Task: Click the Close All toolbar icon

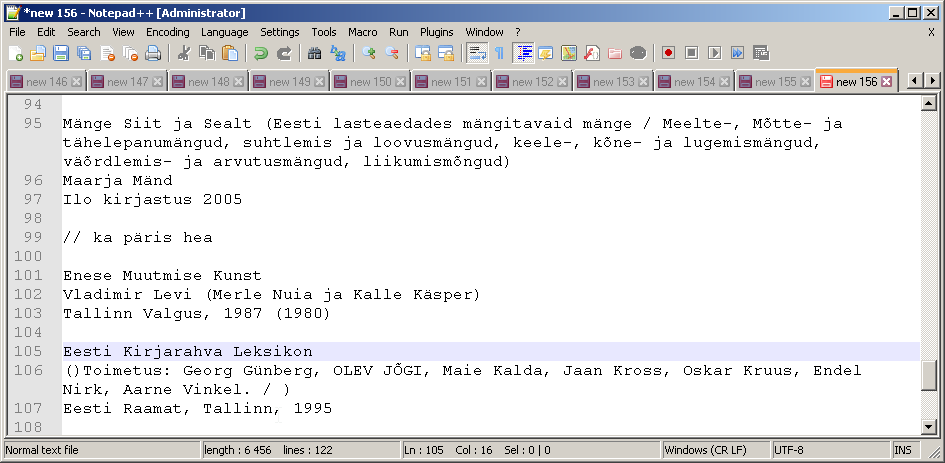Action: [130, 53]
